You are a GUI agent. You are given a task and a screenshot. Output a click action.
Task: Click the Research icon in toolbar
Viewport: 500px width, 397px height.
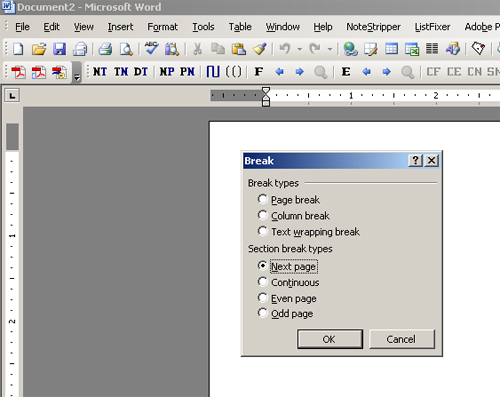click(172, 49)
